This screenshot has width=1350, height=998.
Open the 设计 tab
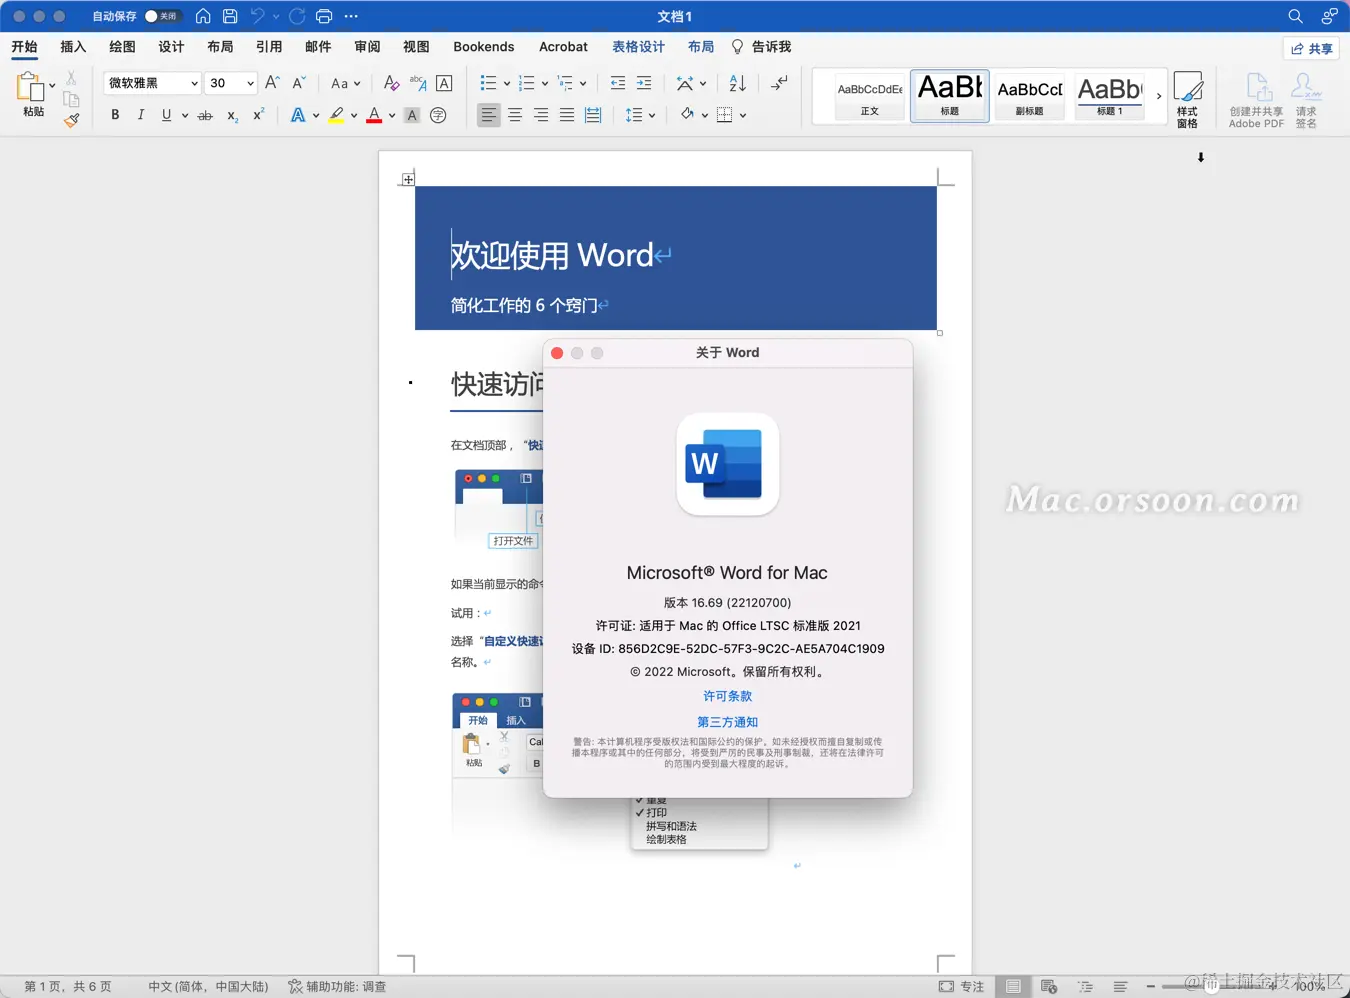click(171, 47)
